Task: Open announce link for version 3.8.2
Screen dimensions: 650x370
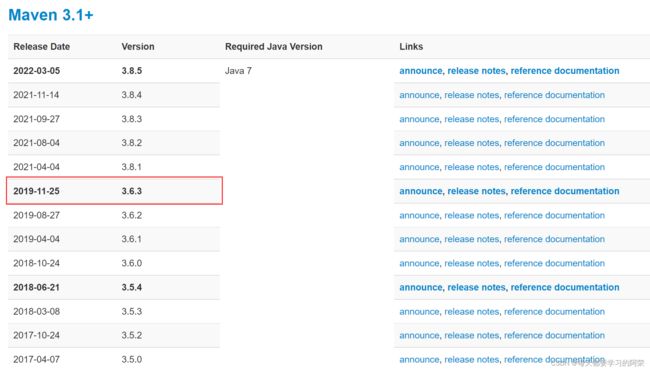Action: coord(419,143)
